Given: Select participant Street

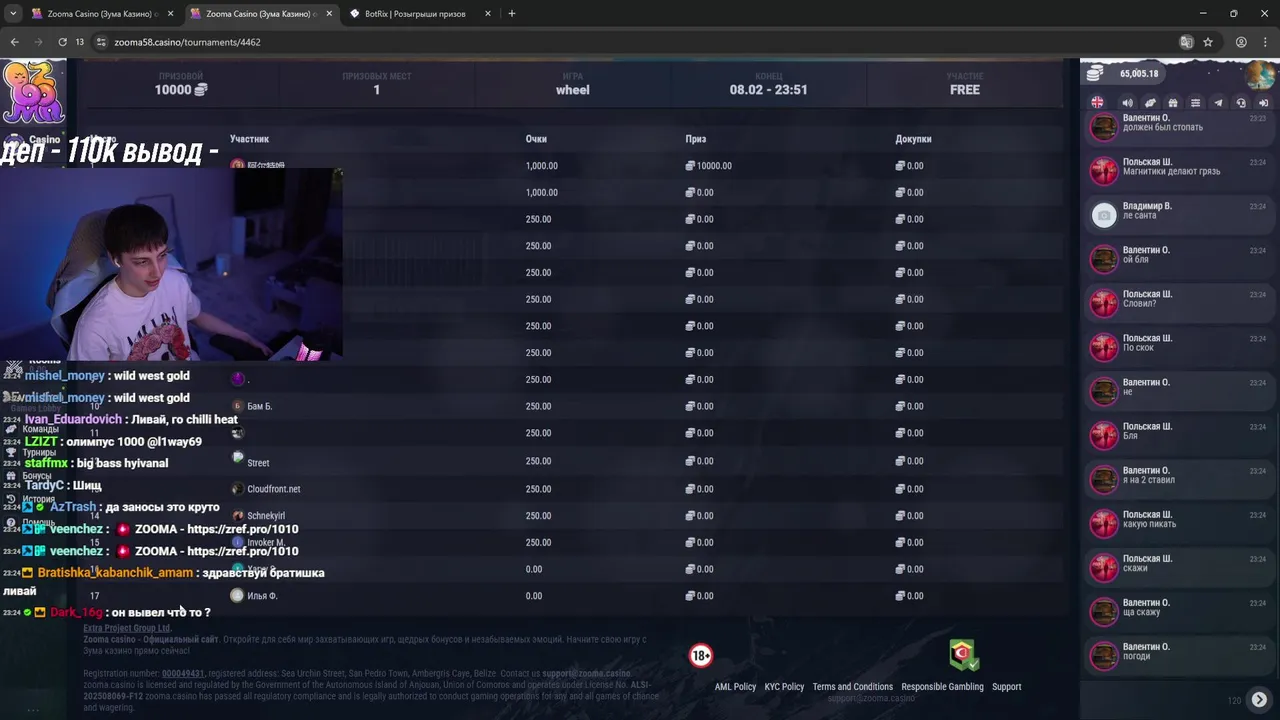Looking at the screenshot, I should tap(258, 463).
